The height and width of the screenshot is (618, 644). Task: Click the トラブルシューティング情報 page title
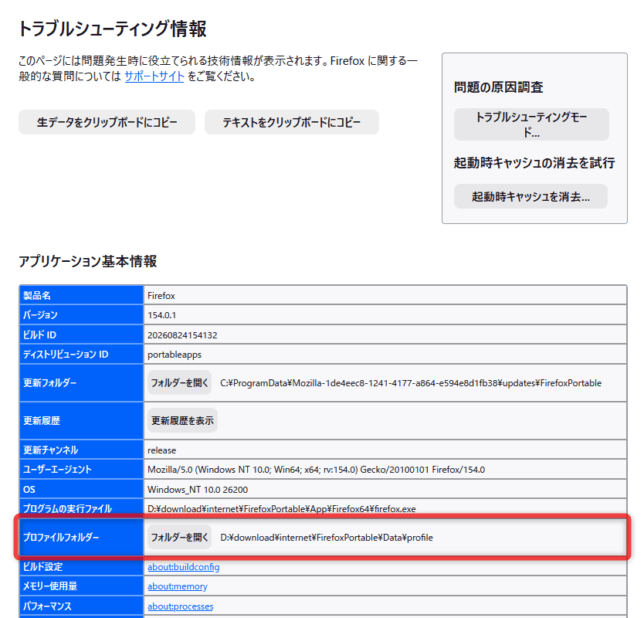click(x=113, y=29)
